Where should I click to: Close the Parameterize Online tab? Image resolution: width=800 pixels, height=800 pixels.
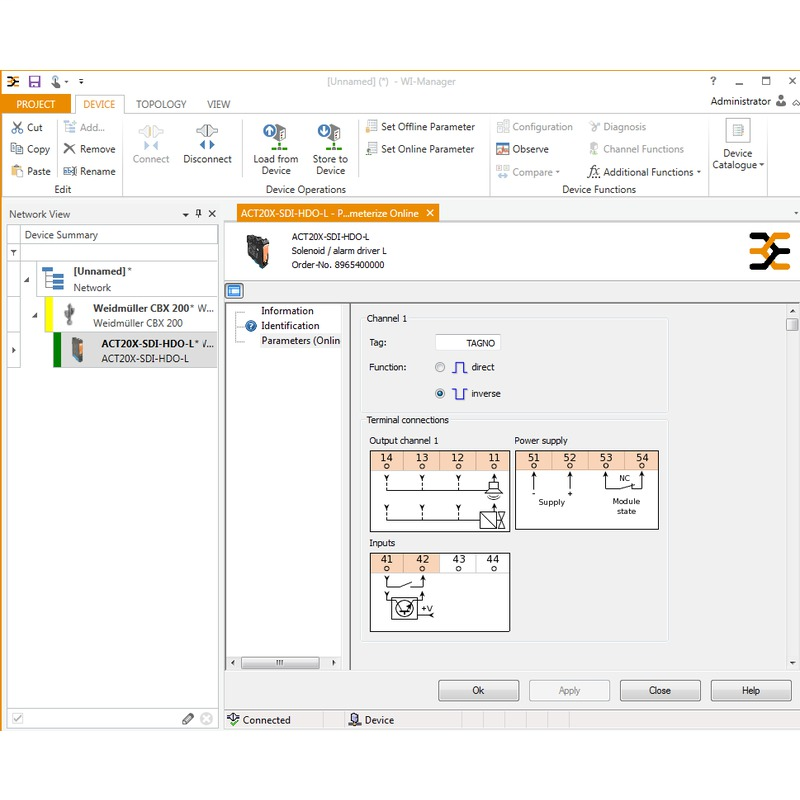430,213
